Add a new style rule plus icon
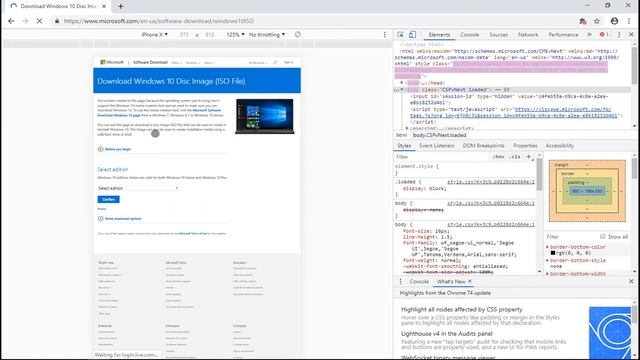Screen dimensions: 640x360 click(x=529, y=157)
